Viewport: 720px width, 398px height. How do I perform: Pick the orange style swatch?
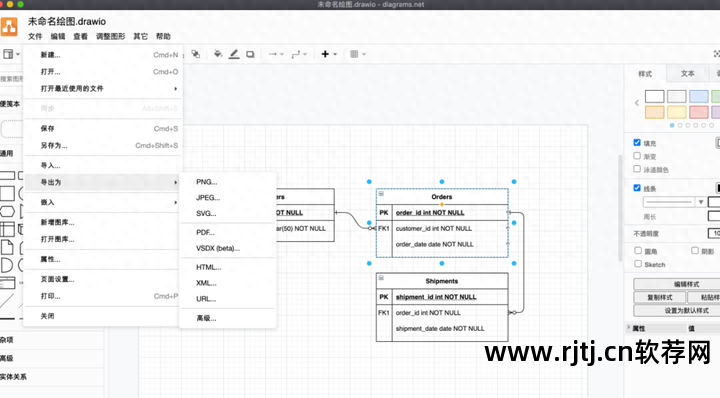point(654,112)
